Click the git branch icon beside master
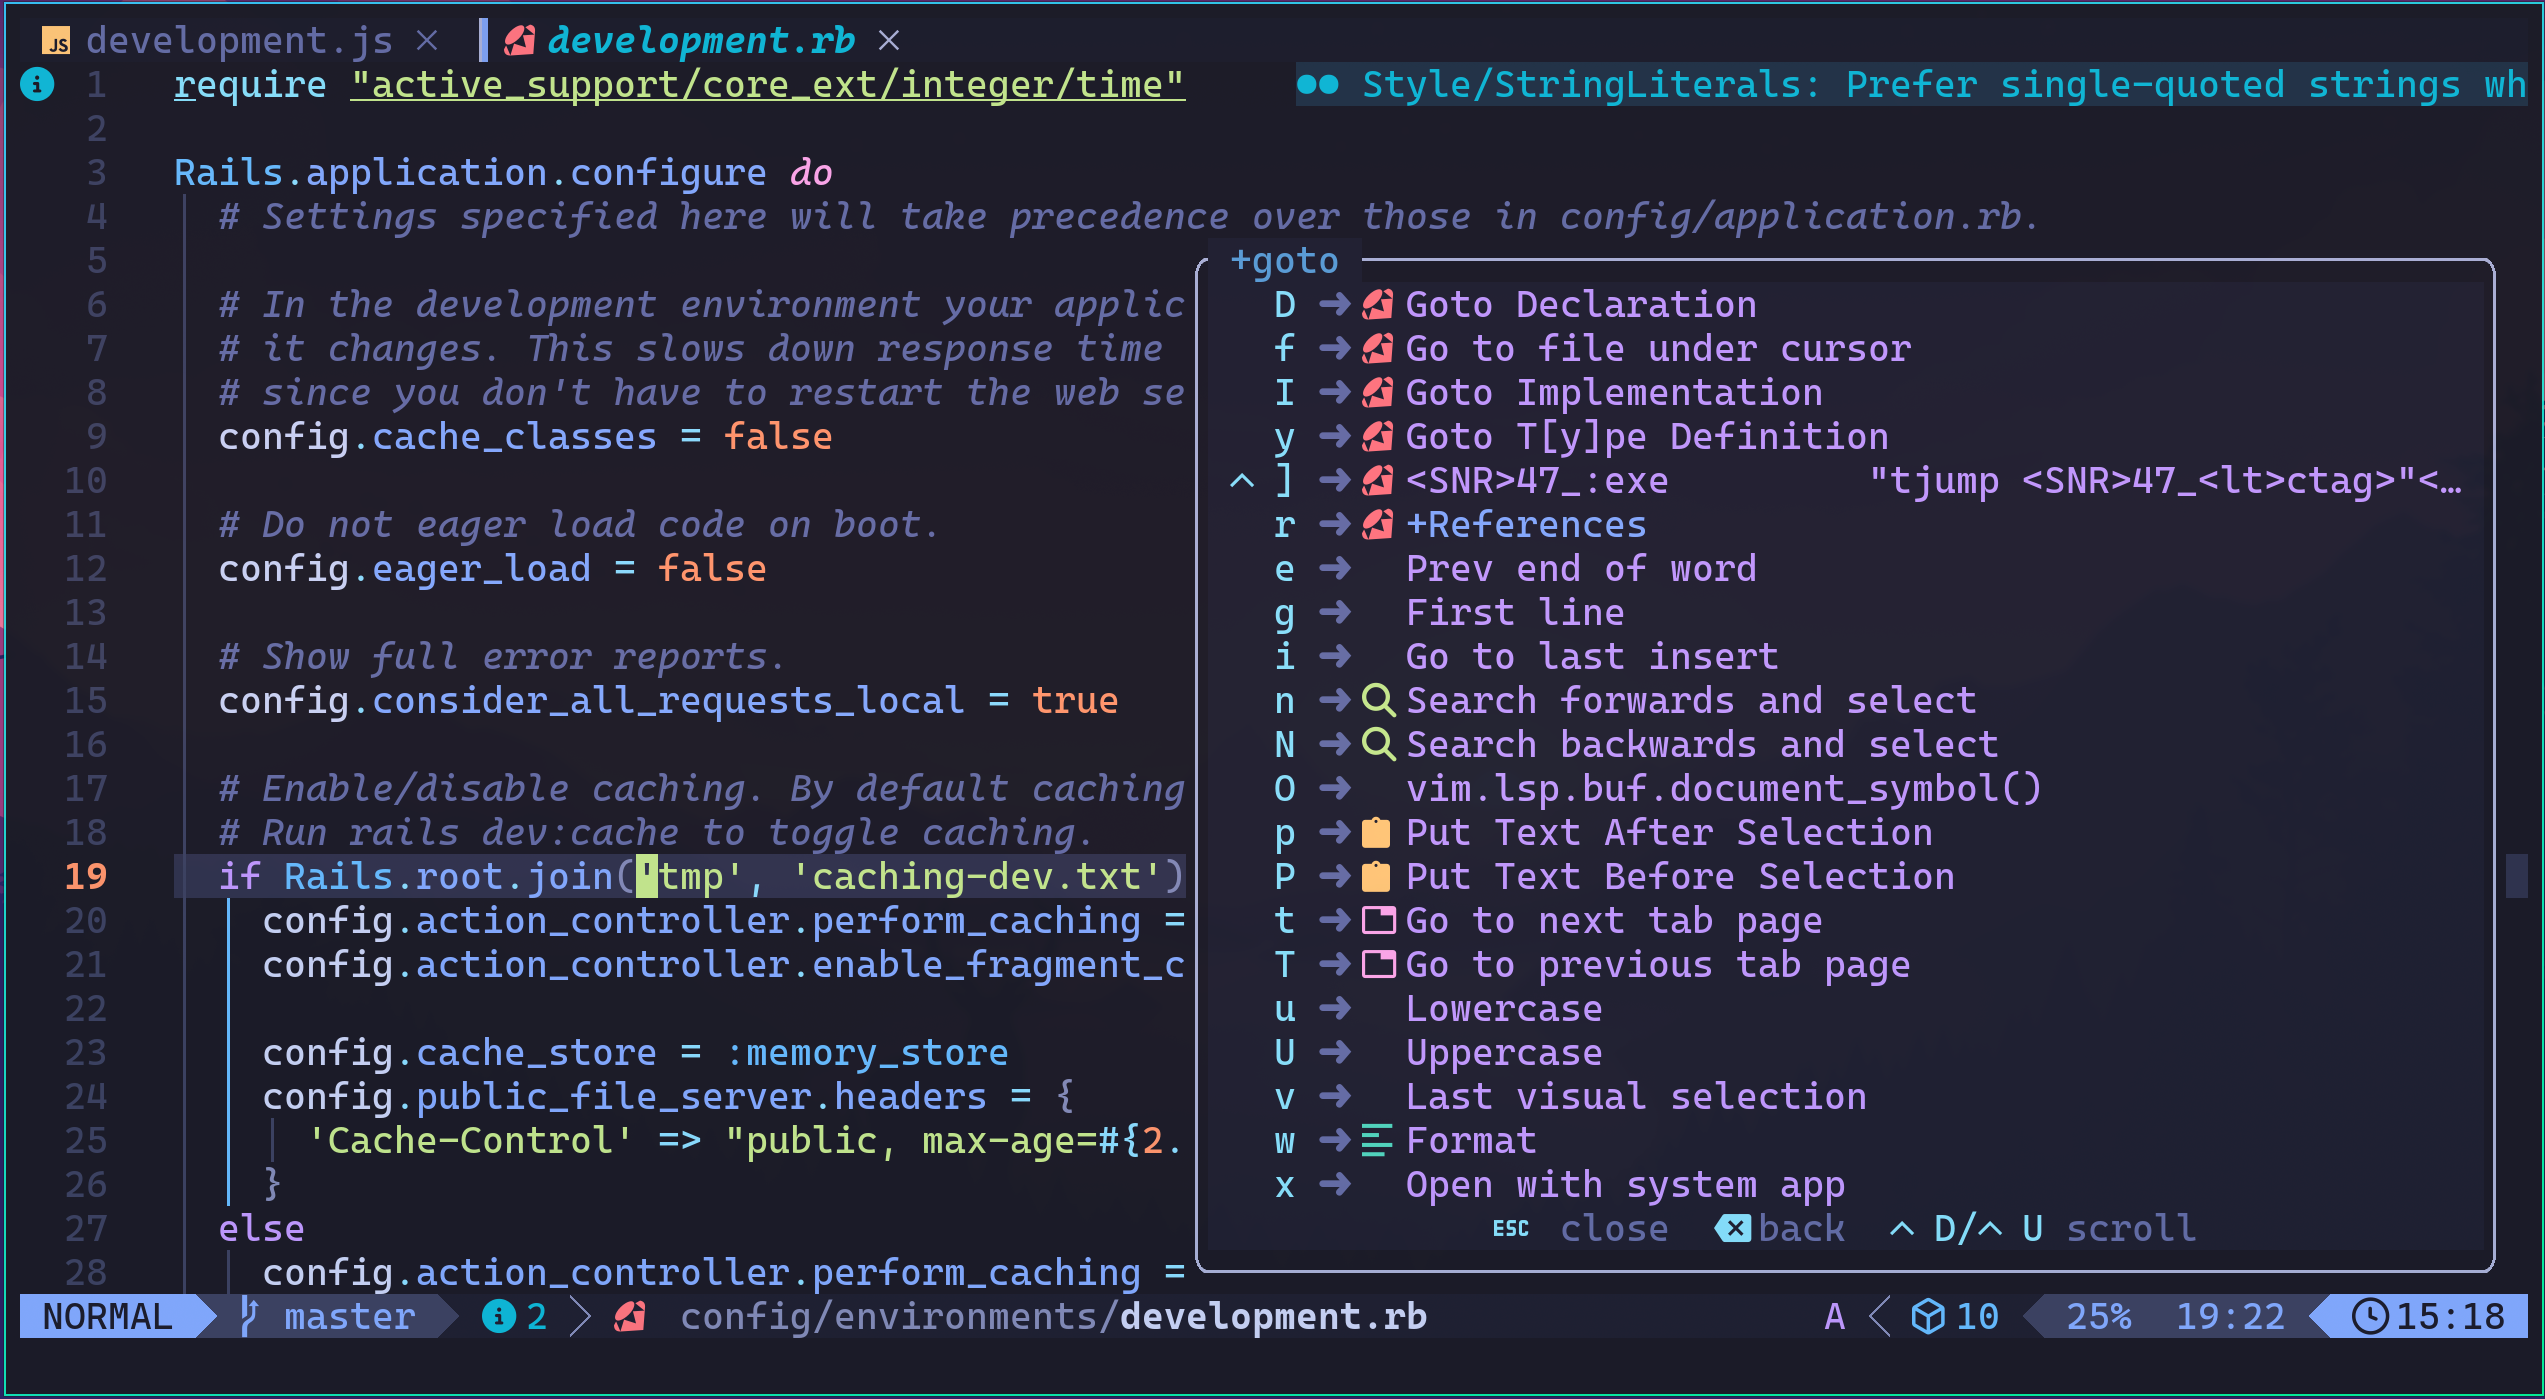2545x1399 pixels. [250, 1316]
